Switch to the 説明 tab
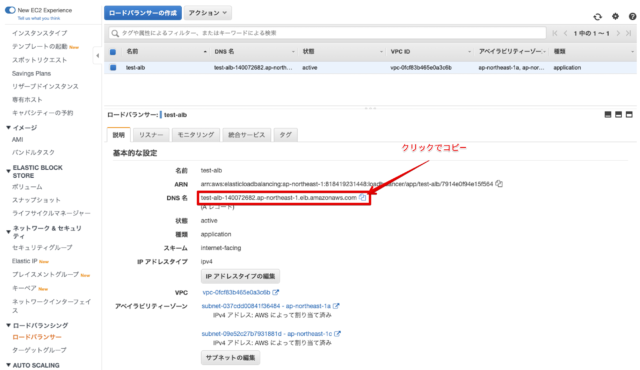Viewport: 640px width, 370px height. point(119,135)
